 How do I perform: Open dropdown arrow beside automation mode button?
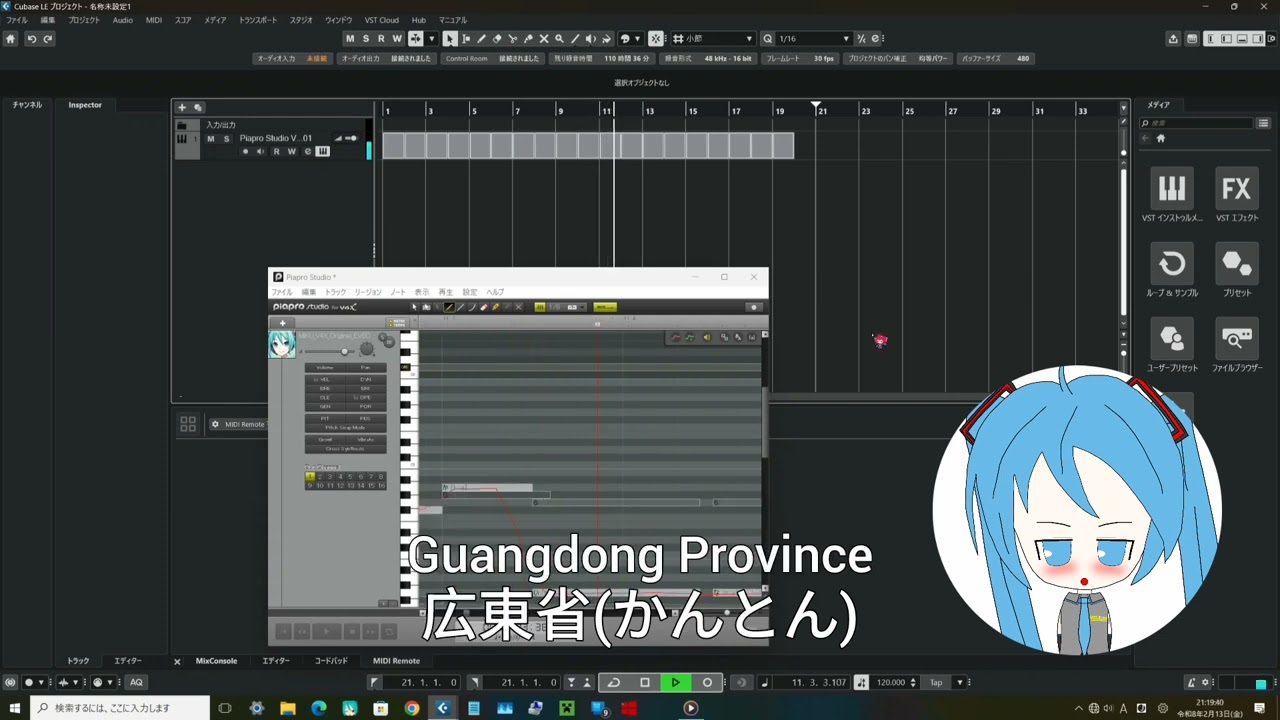coord(432,39)
